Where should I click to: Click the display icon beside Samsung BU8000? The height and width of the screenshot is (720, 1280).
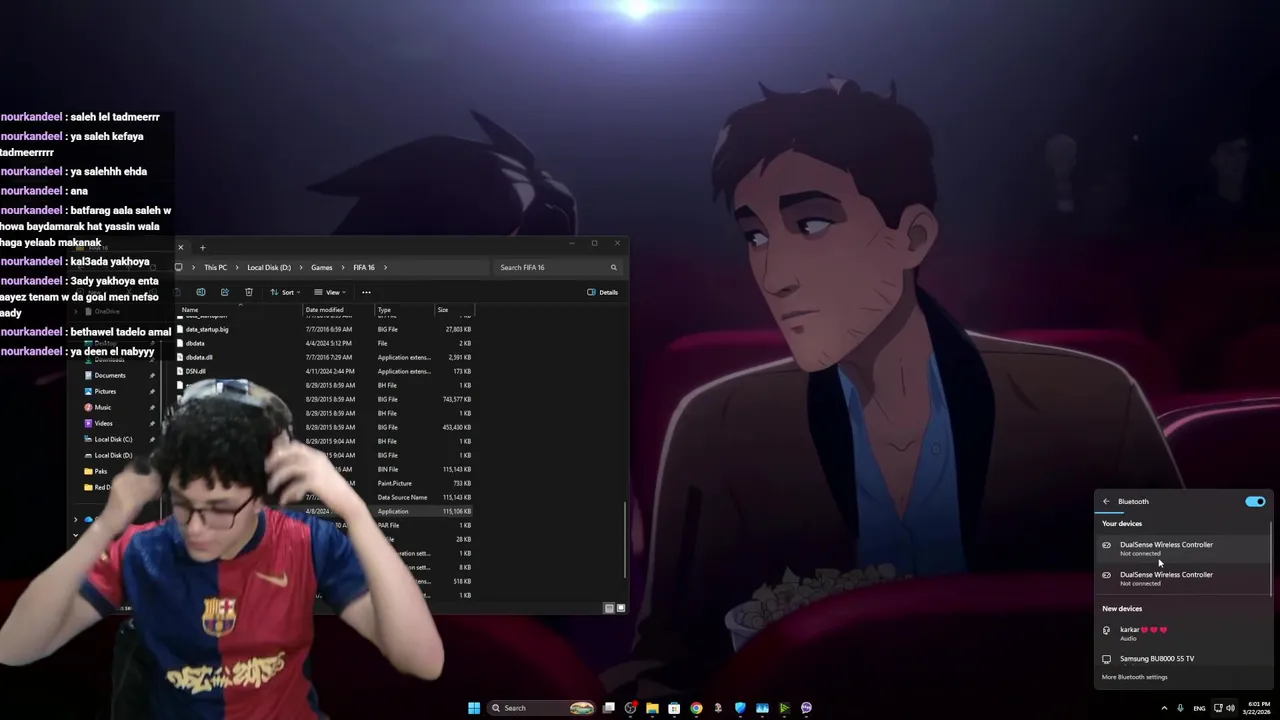coord(1106,659)
